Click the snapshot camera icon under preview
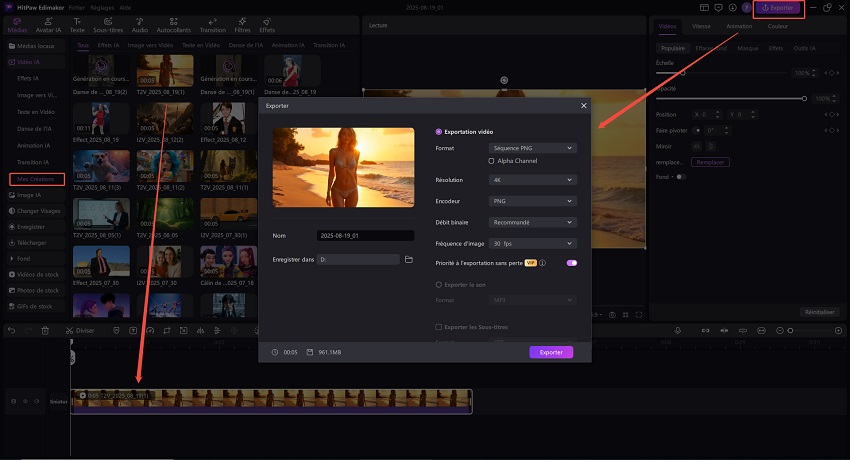The width and height of the screenshot is (850, 460). (612, 315)
